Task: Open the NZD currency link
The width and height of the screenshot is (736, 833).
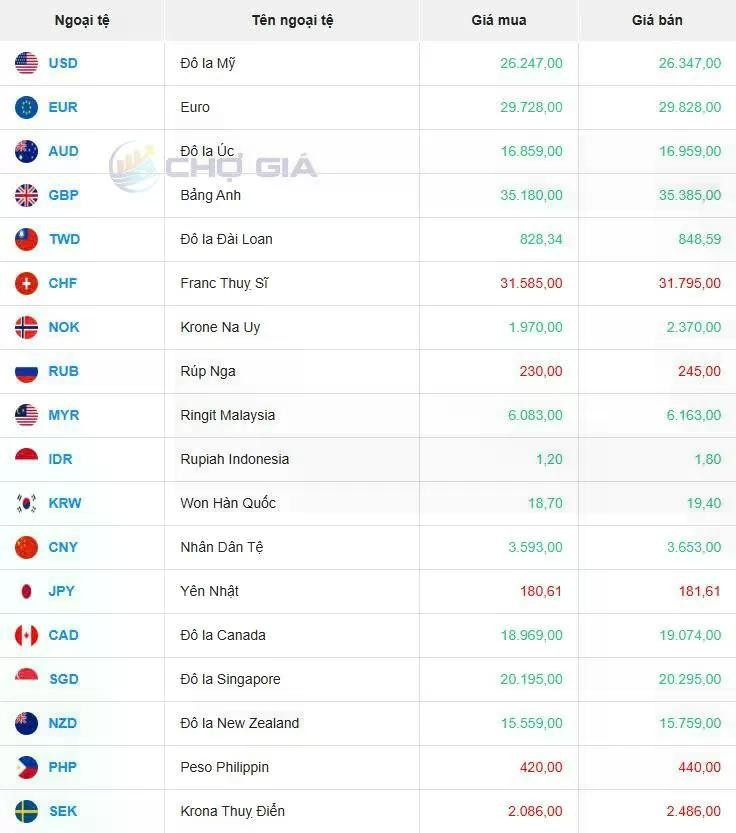Action: pyautogui.click(x=63, y=723)
